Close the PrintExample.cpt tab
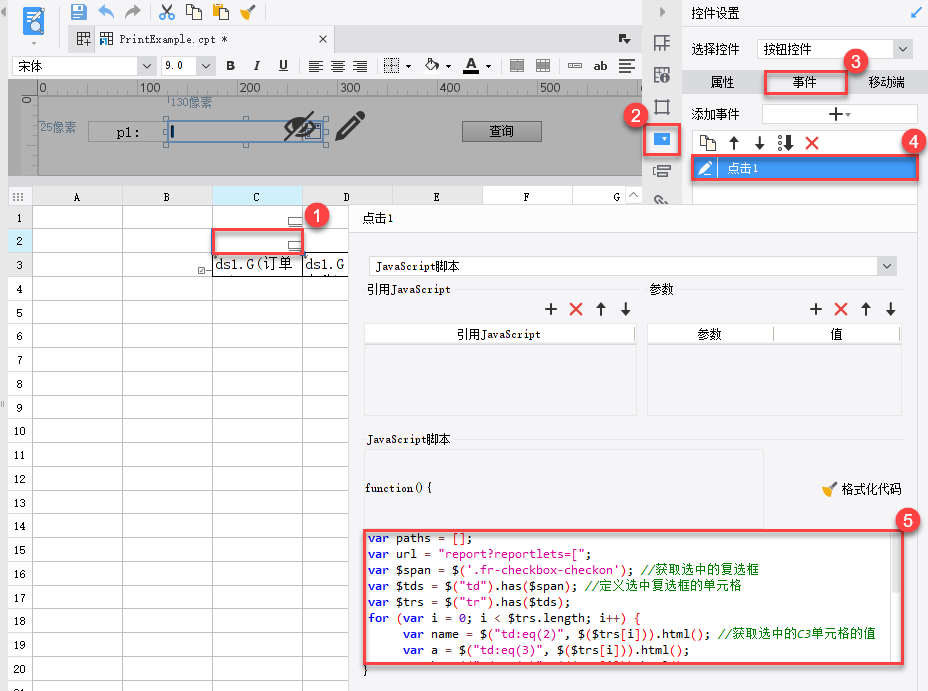The image size is (928, 691). [x=323, y=39]
